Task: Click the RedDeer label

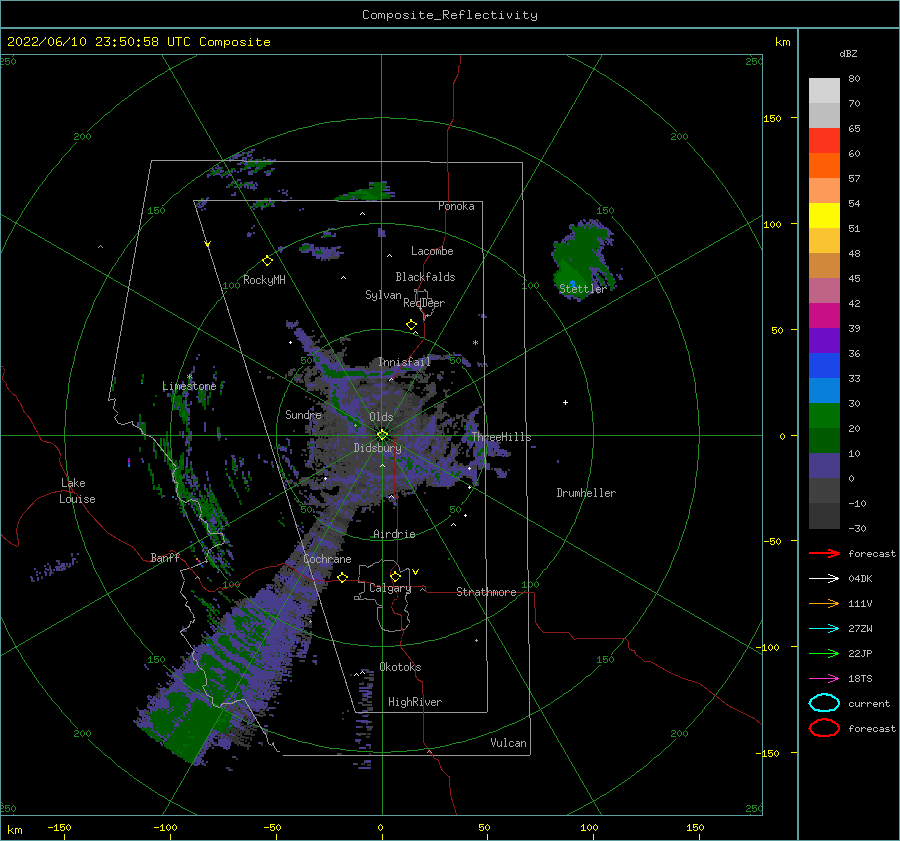Action: [x=424, y=303]
